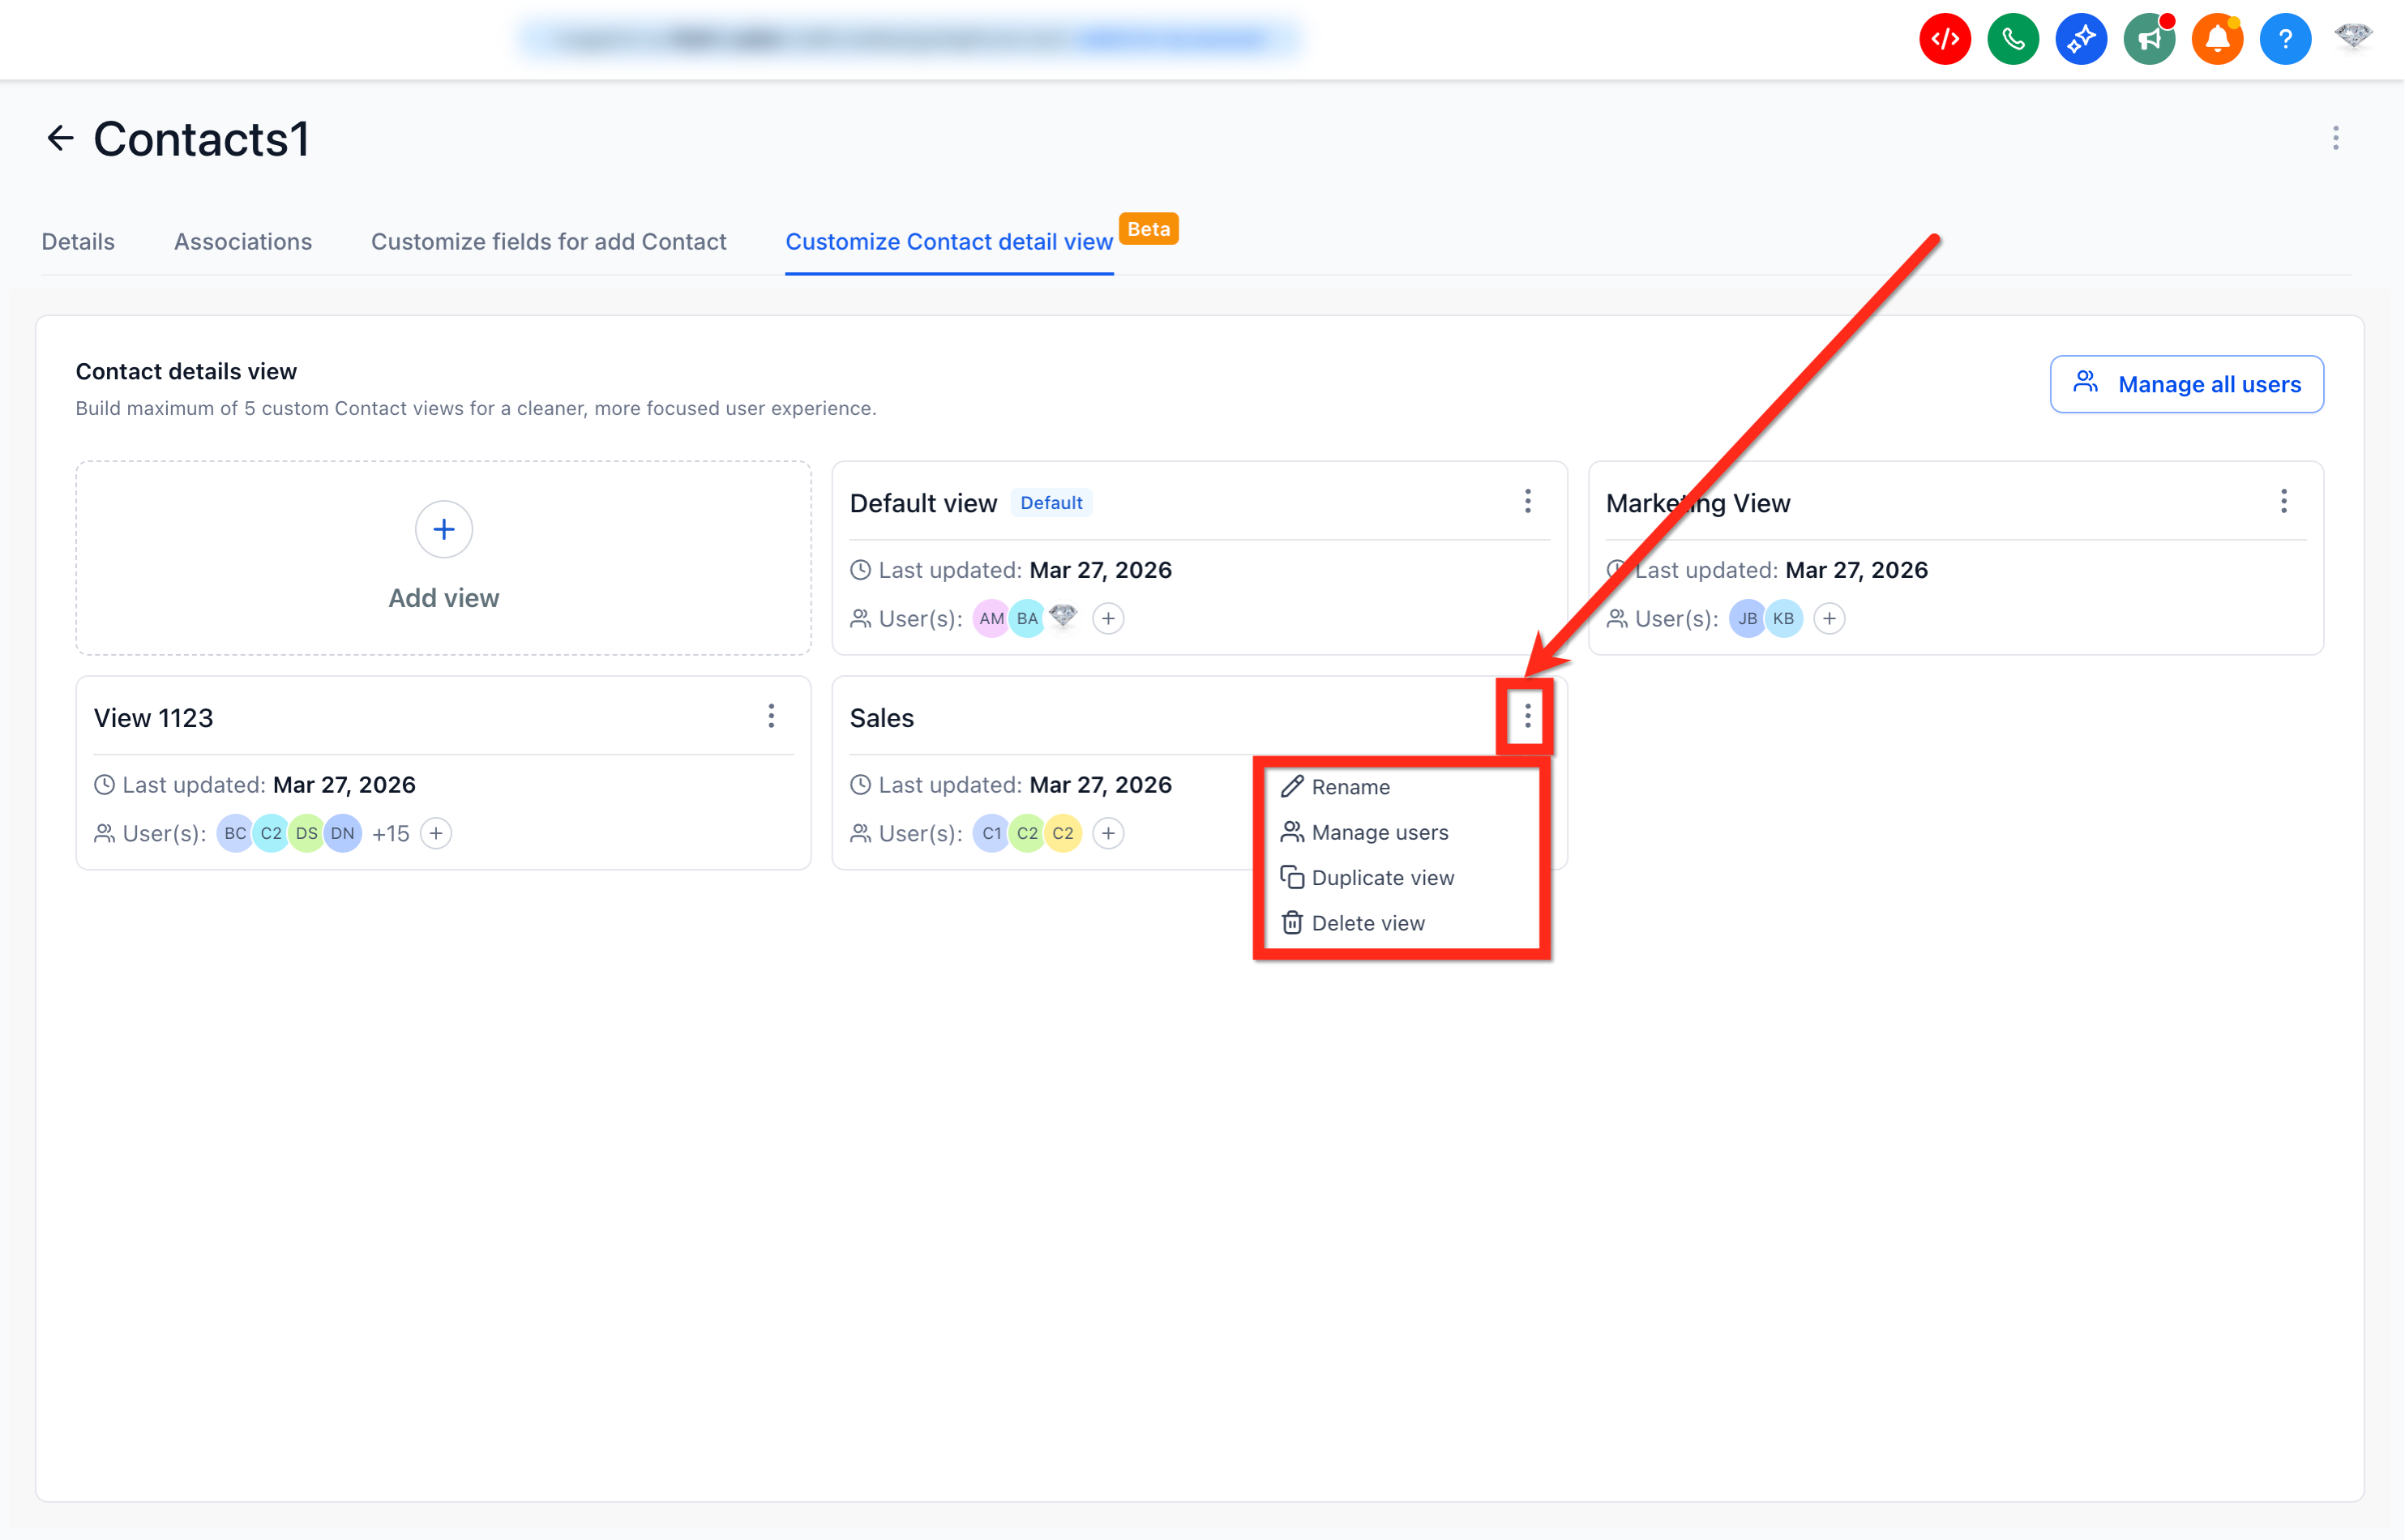Click the Sales view title

[882, 718]
